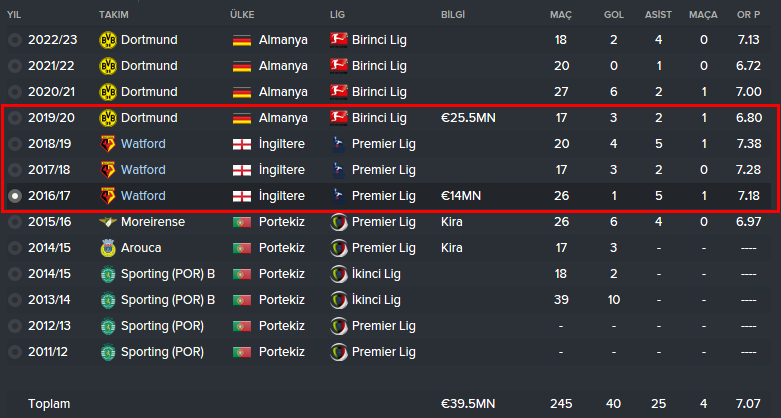Click the Moreirense club logo

108,222
